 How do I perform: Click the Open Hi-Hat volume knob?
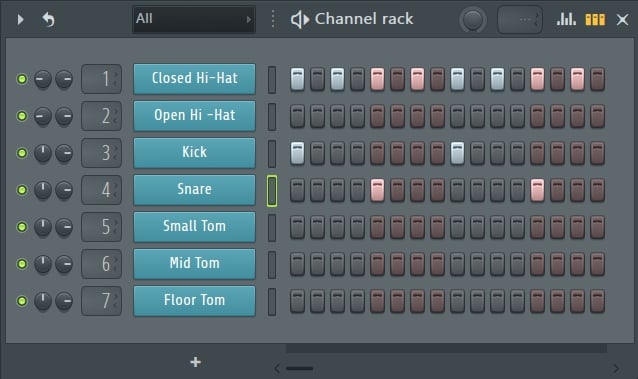tap(64, 116)
